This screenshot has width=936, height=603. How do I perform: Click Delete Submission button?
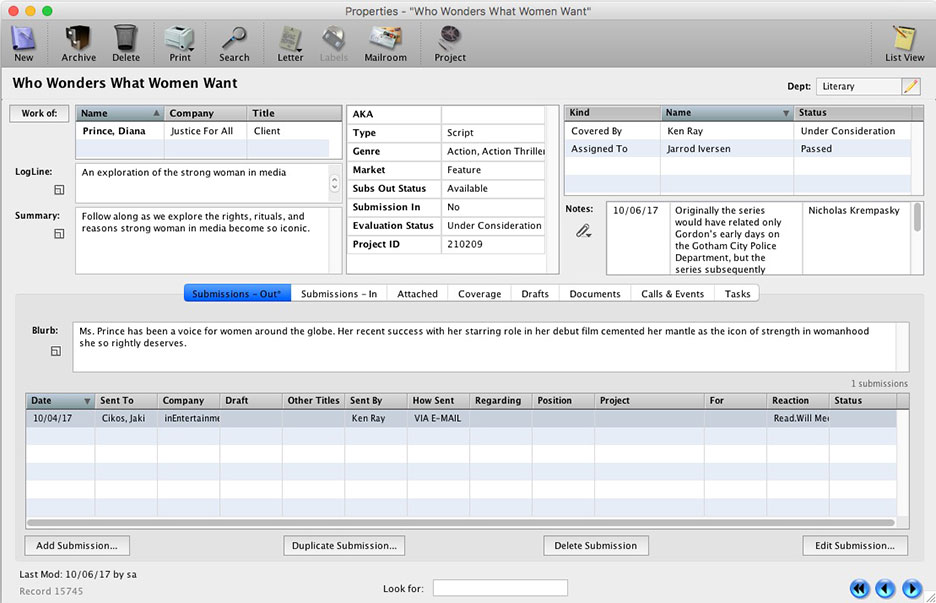coord(596,546)
